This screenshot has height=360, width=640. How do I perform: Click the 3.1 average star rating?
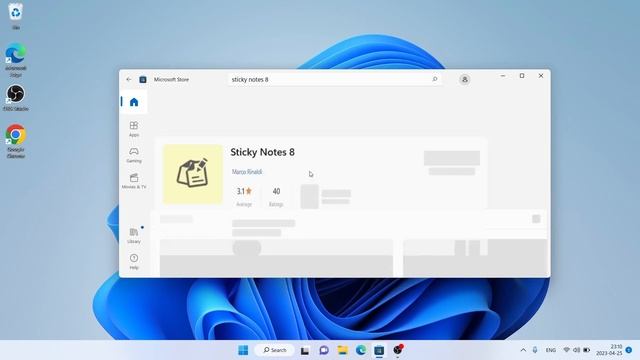(x=244, y=191)
